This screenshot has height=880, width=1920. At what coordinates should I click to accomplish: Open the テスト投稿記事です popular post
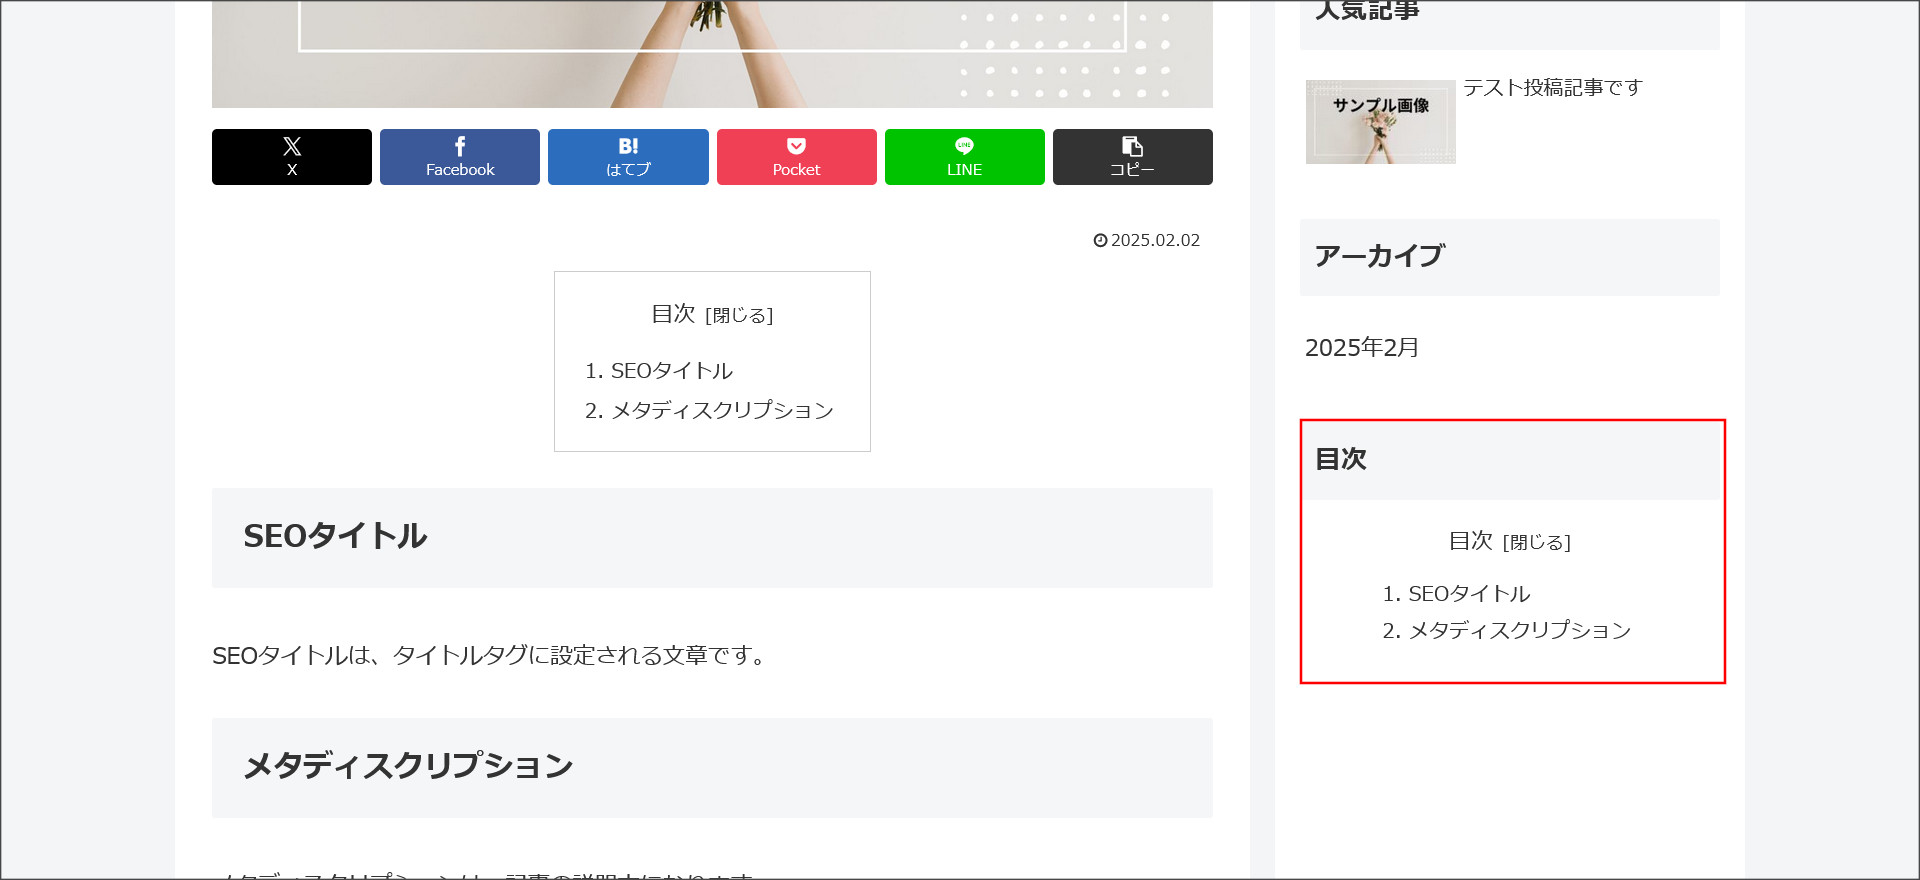tap(1553, 88)
